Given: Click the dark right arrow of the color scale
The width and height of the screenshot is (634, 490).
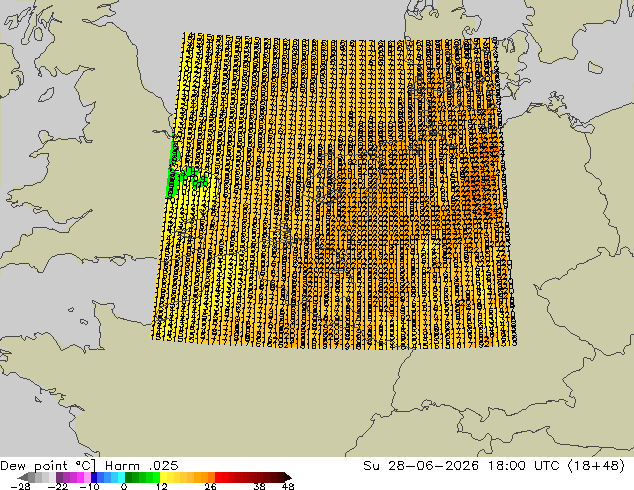Looking at the screenshot, I should point(288,477).
